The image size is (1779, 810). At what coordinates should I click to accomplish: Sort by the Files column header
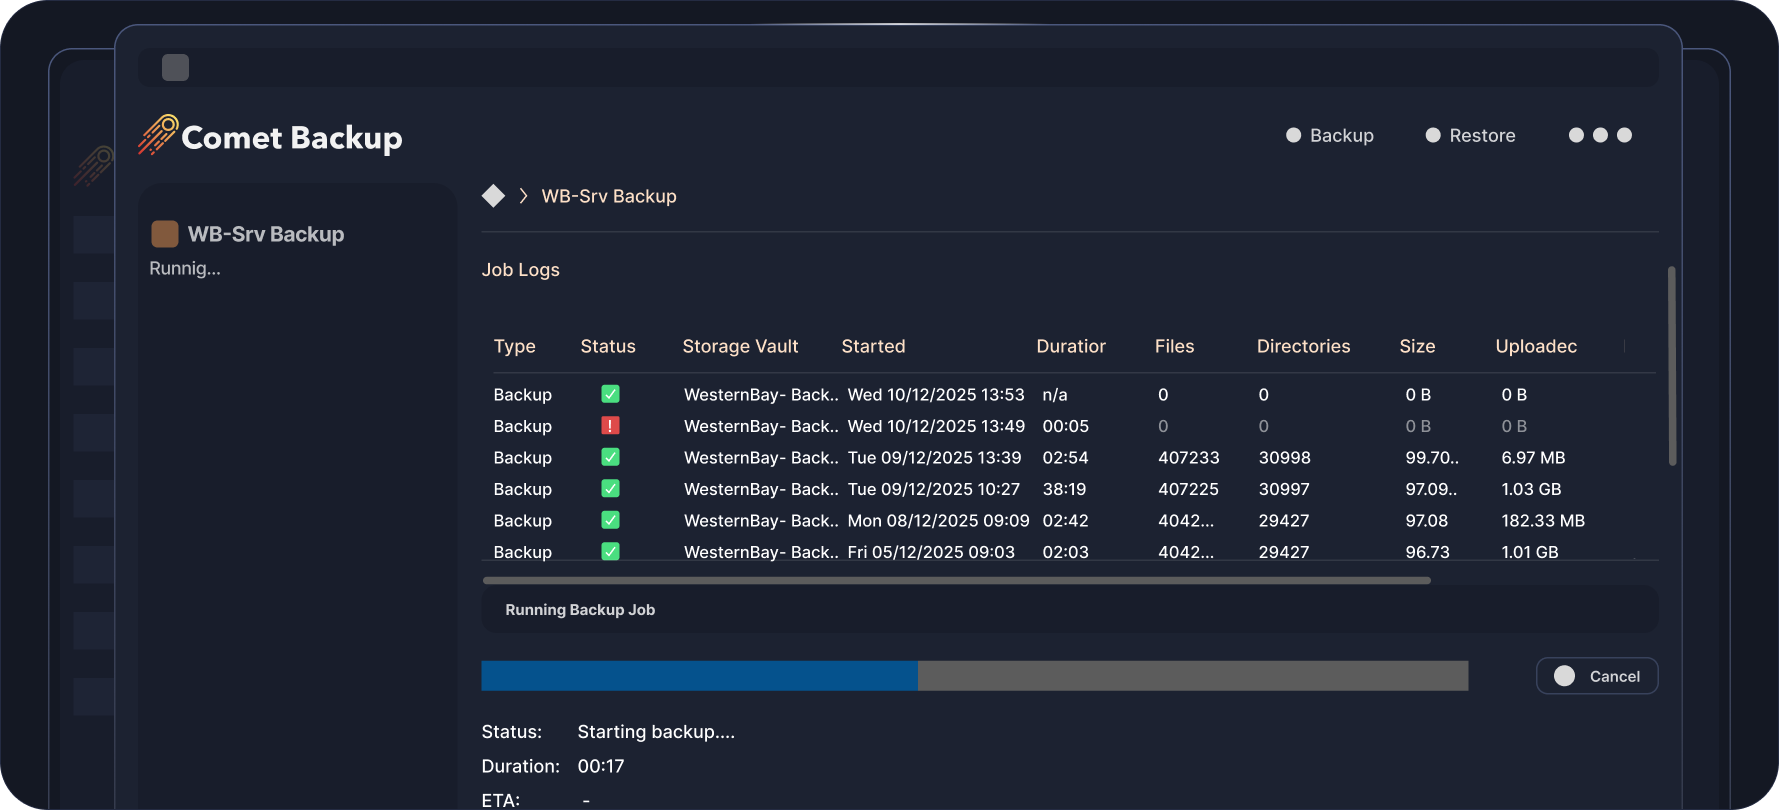point(1174,346)
